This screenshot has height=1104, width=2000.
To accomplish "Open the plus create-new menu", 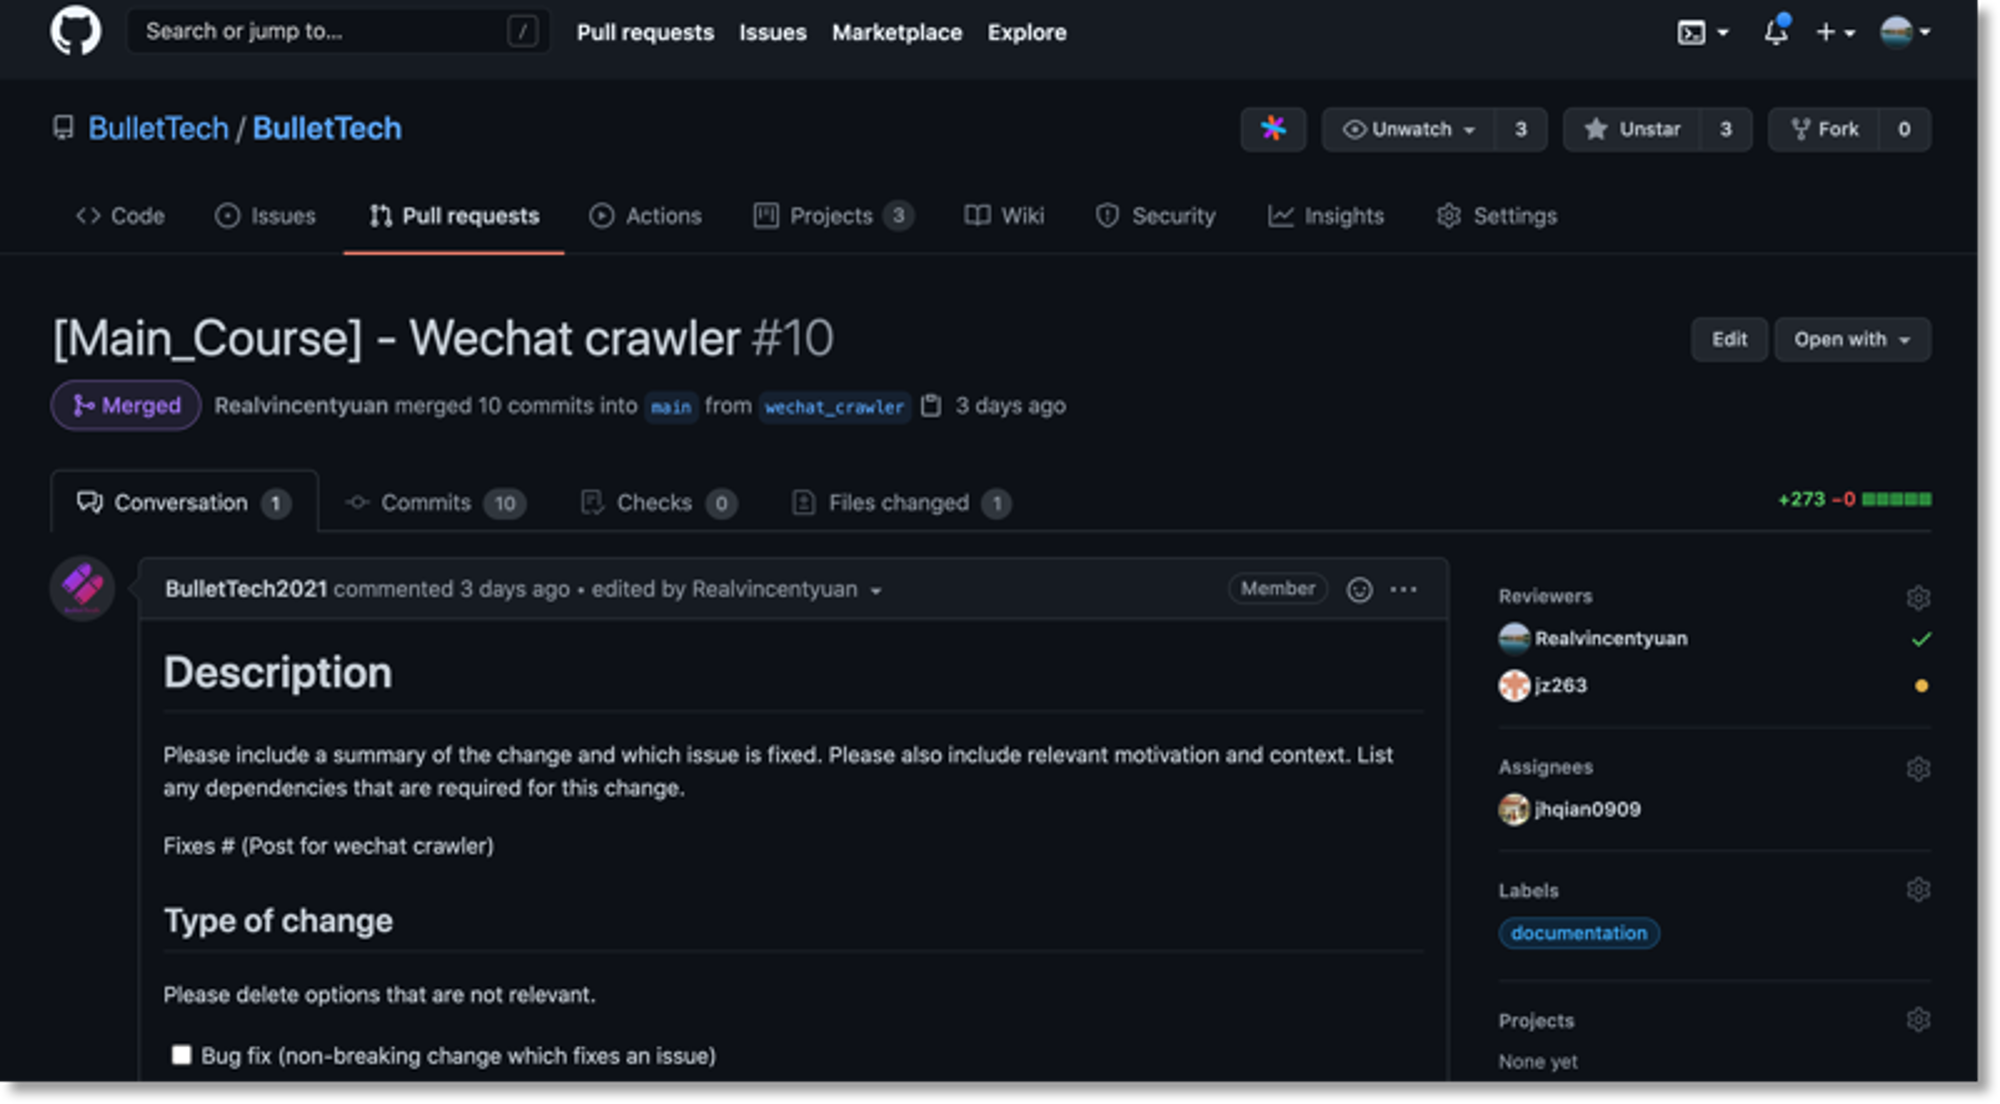I will (1835, 33).
